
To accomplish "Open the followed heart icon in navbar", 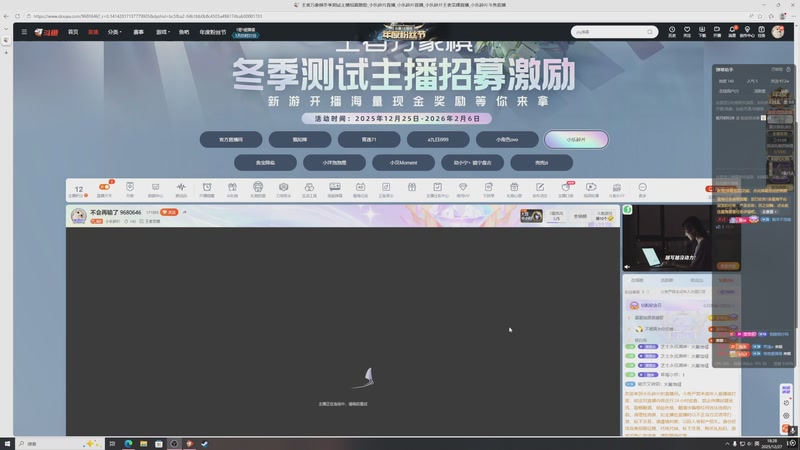I will 687,32.
